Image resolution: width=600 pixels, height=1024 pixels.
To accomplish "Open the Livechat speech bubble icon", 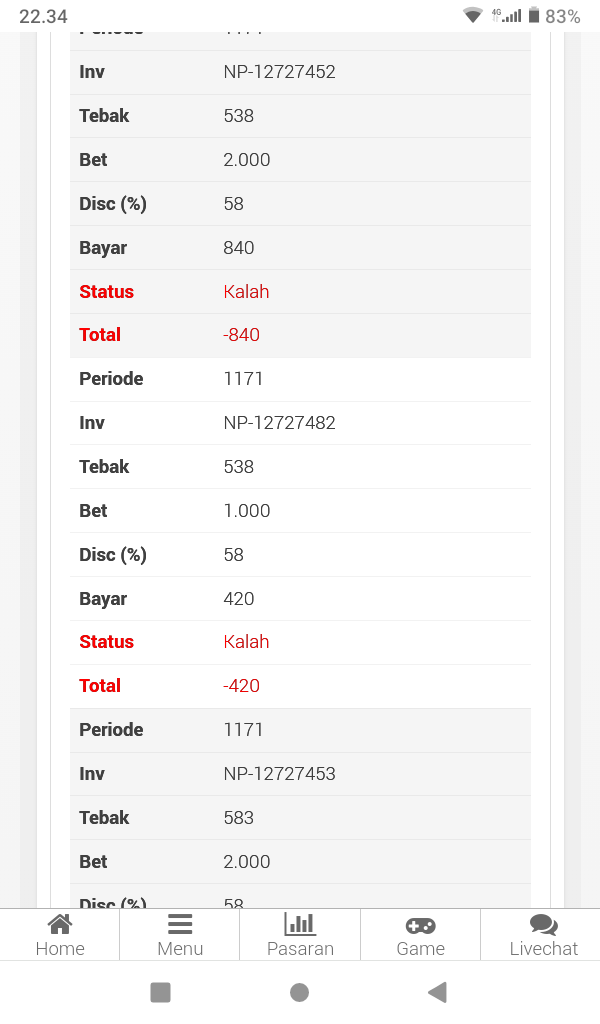I will (x=543, y=925).
